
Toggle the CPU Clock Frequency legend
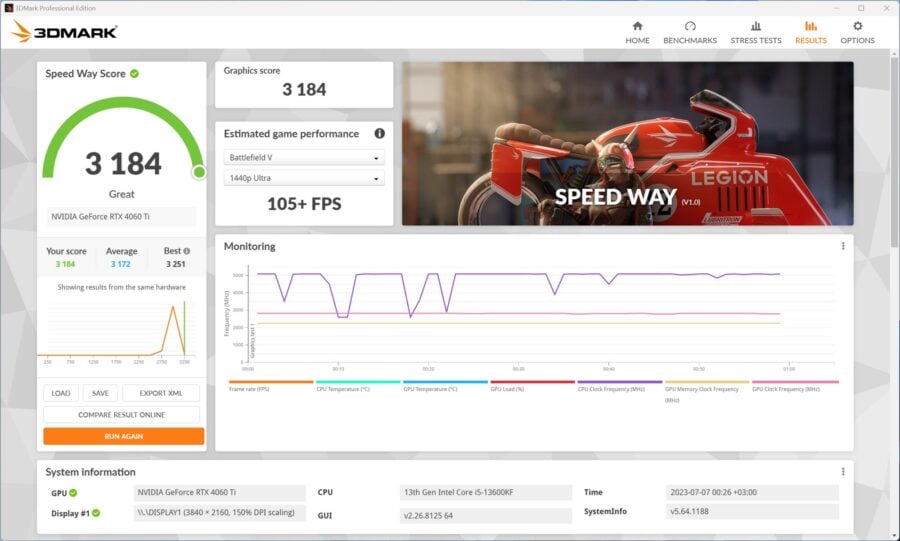[x=619, y=386]
